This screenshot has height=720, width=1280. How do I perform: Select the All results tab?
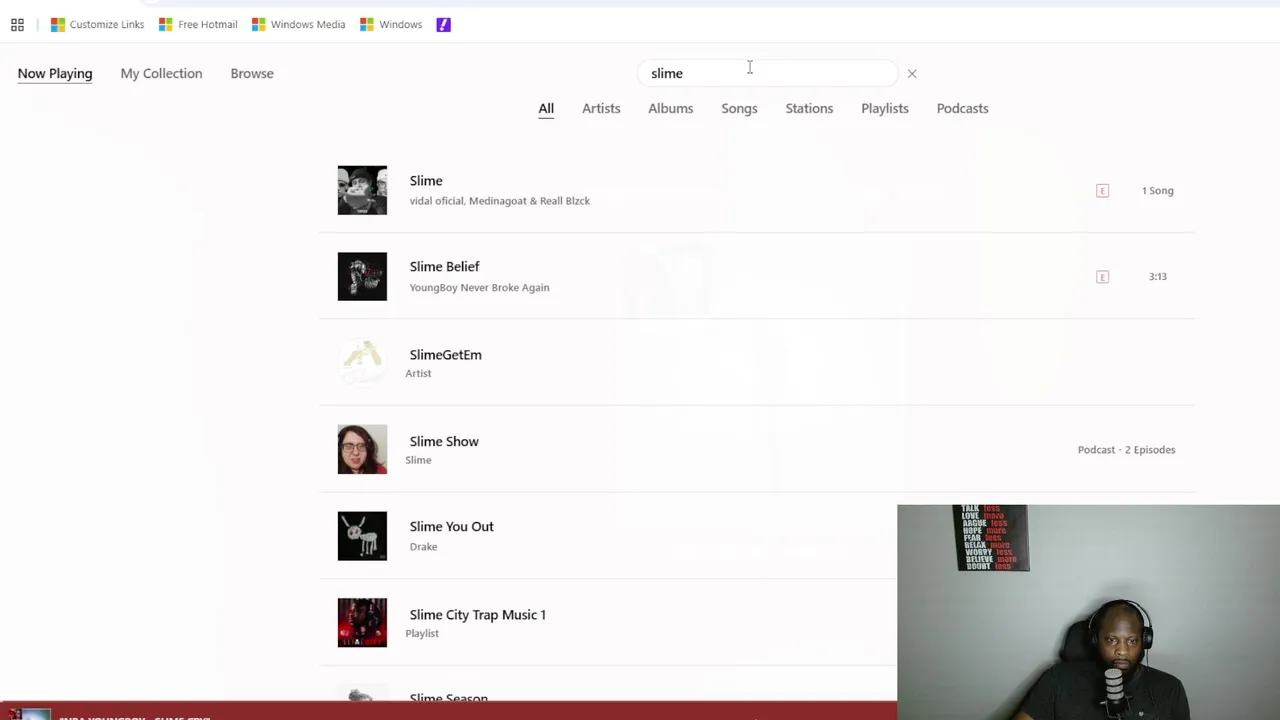pyautogui.click(x=546, y=109)
